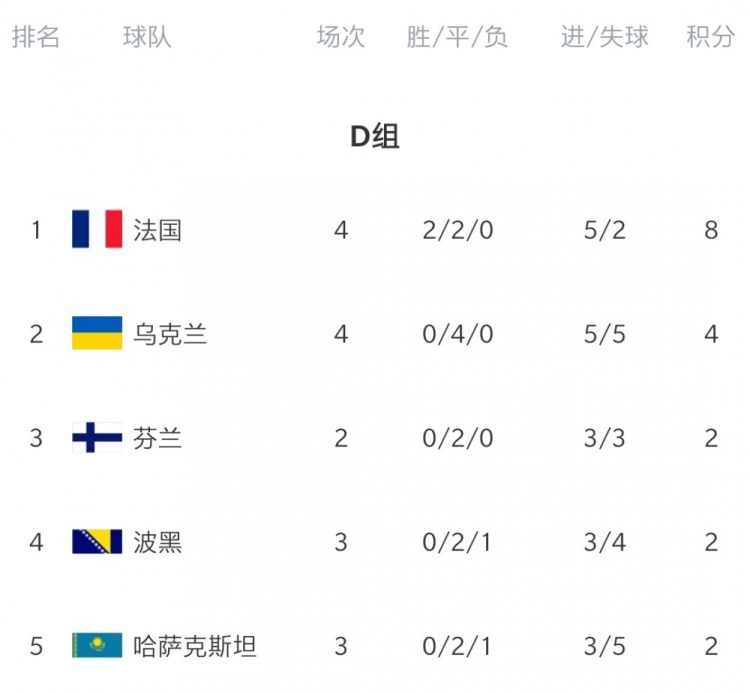Select the 芬兰 team name
This screenshot has width=750, height=693.
157,438
